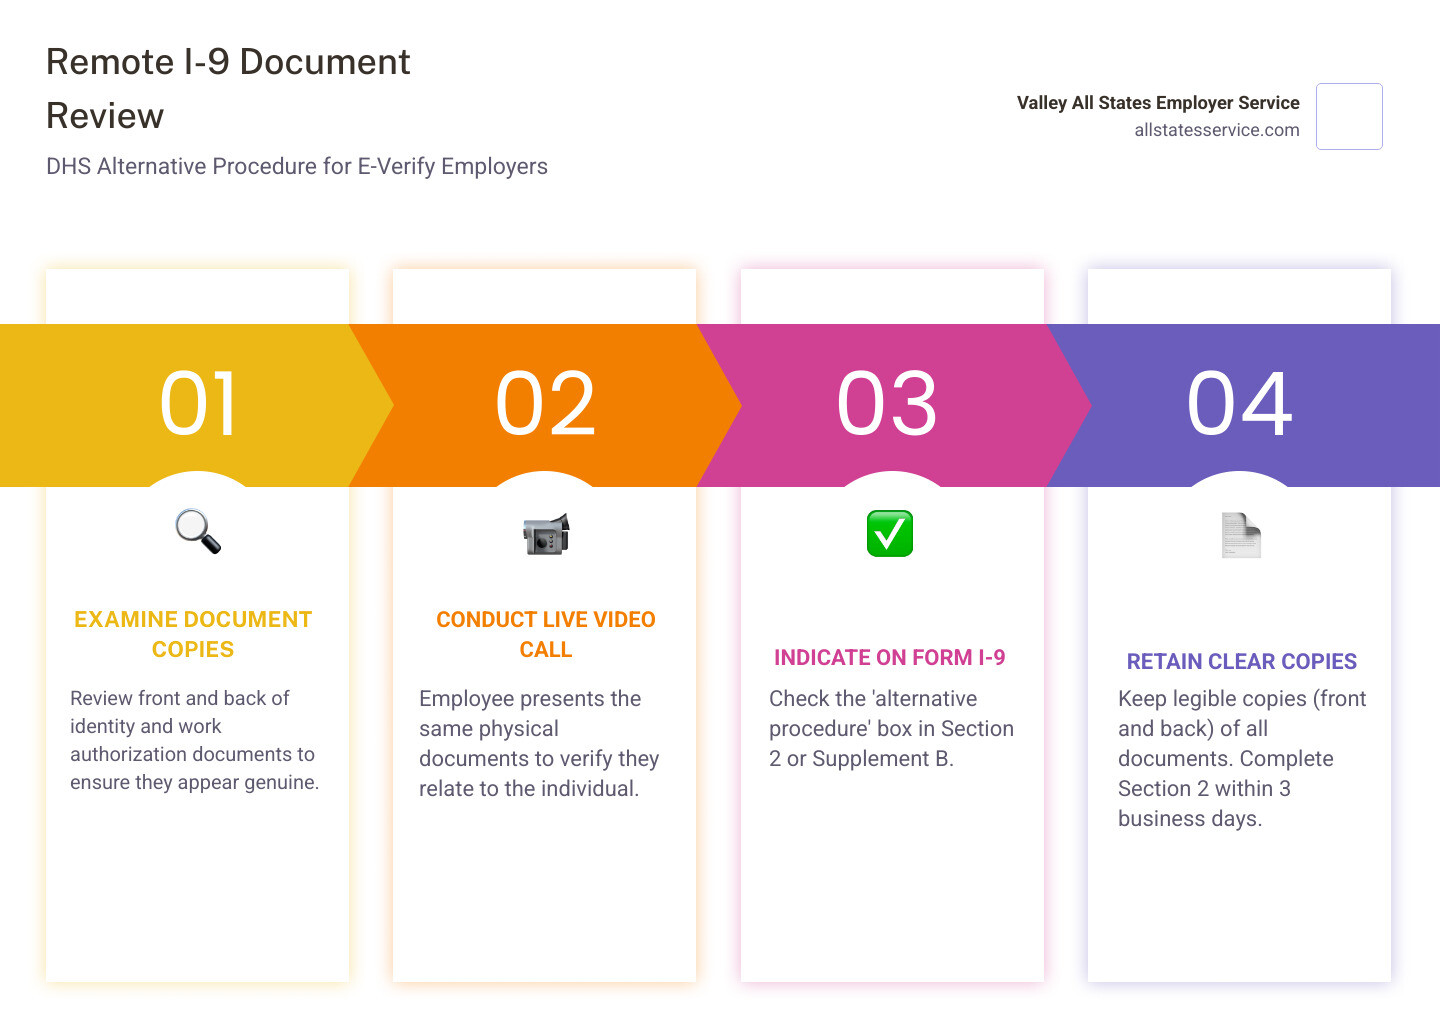Click the 'Keep legible copies' description text

point(1241,758)
